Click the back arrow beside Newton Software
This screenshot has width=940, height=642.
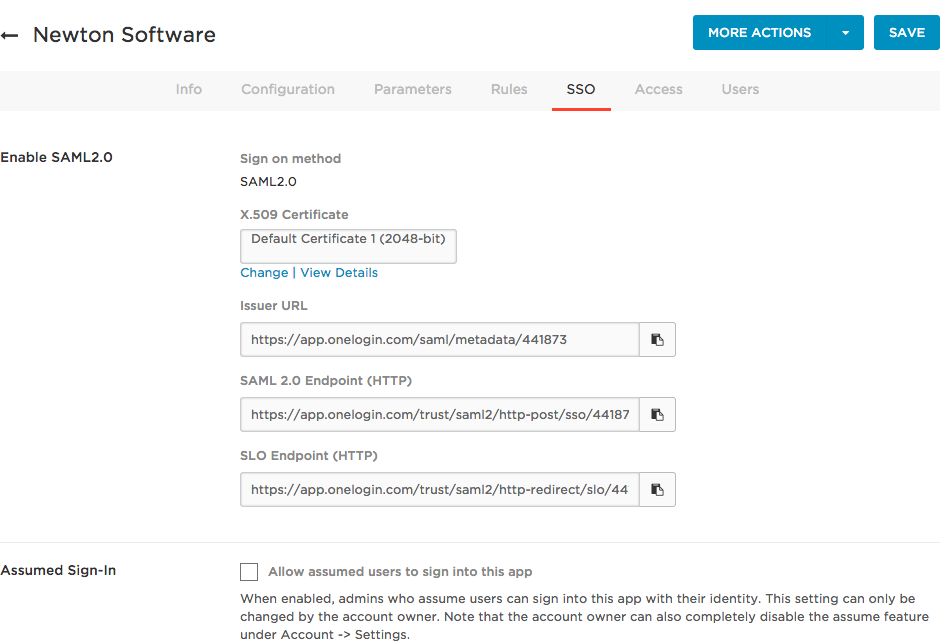[x=10, y=35]
